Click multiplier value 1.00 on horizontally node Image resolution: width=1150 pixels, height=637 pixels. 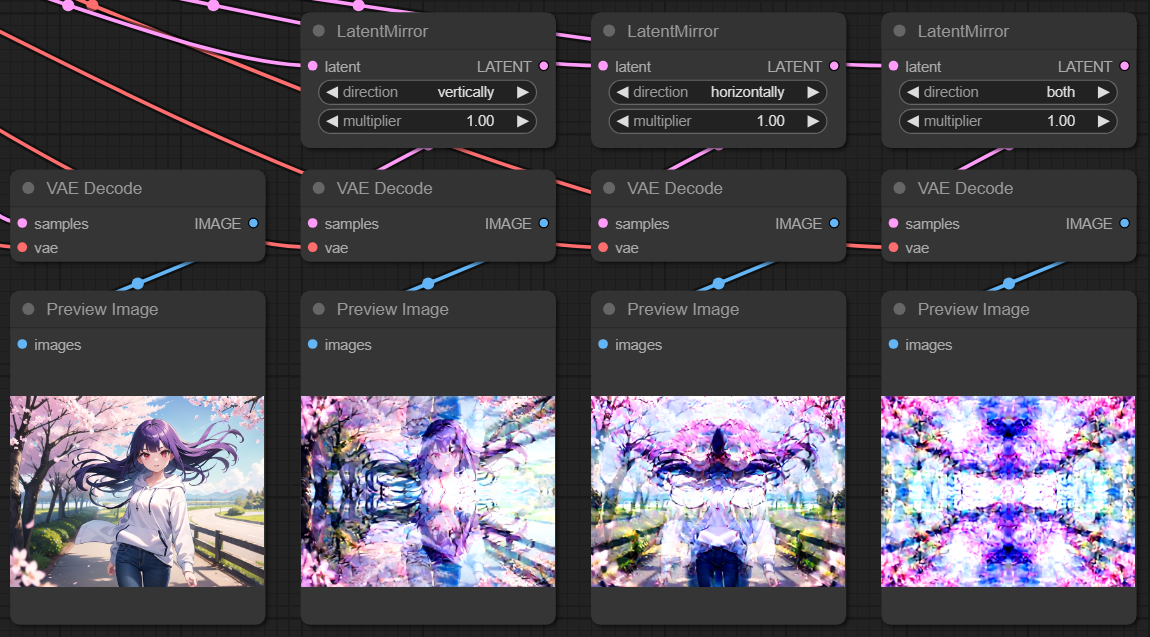[x=771, y=121]
